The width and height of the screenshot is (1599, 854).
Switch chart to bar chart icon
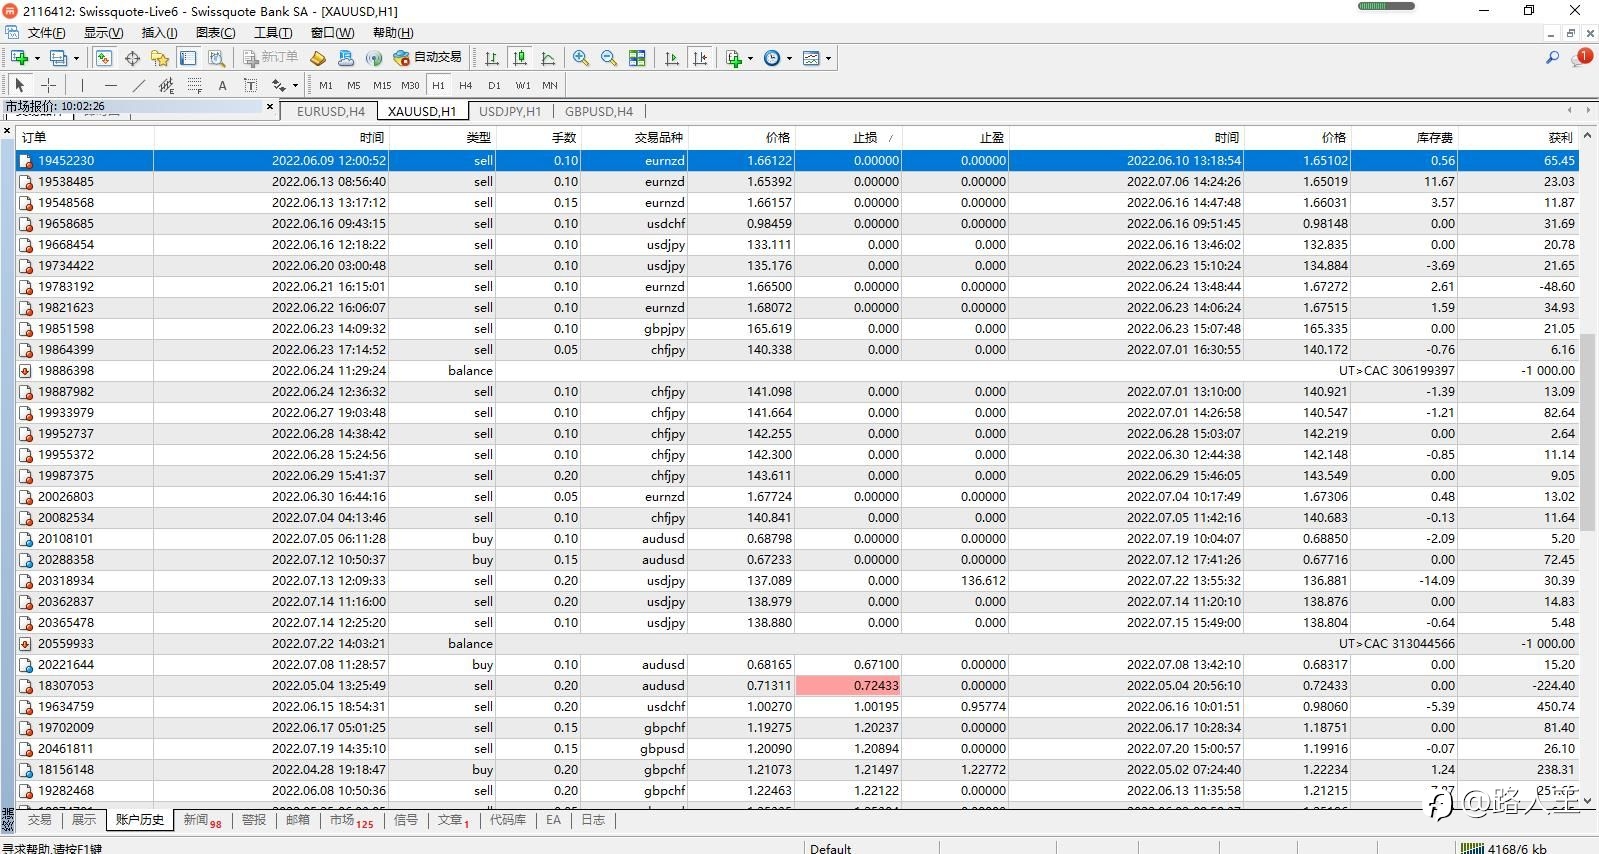coord(492,58)
